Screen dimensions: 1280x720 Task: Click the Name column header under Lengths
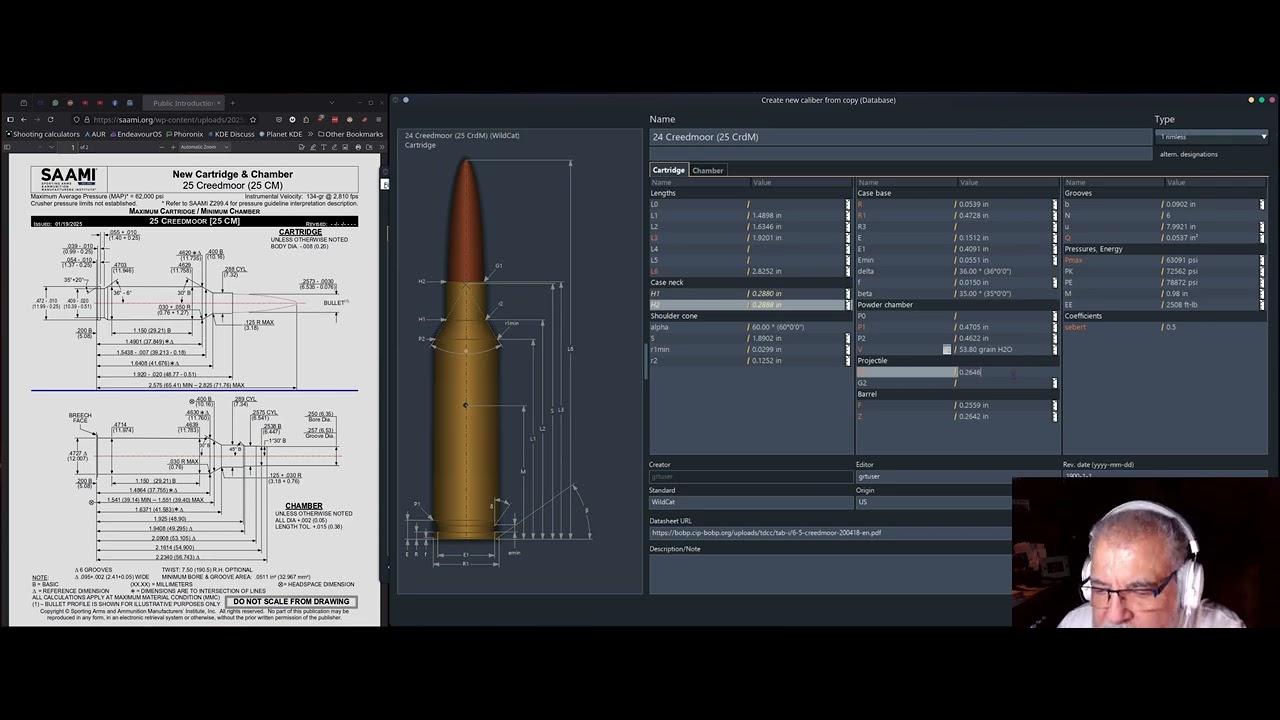(x=699, y=182)
